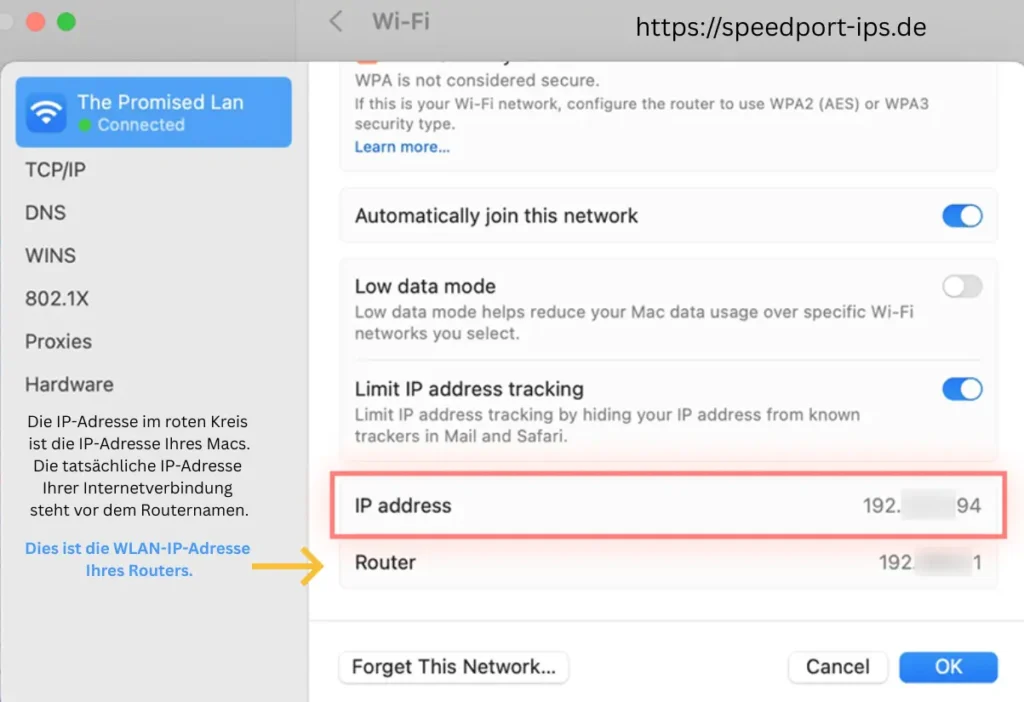Select The Promised Lan connected network
This screenshot has width=1024, height=702.
tap(153, 112)
